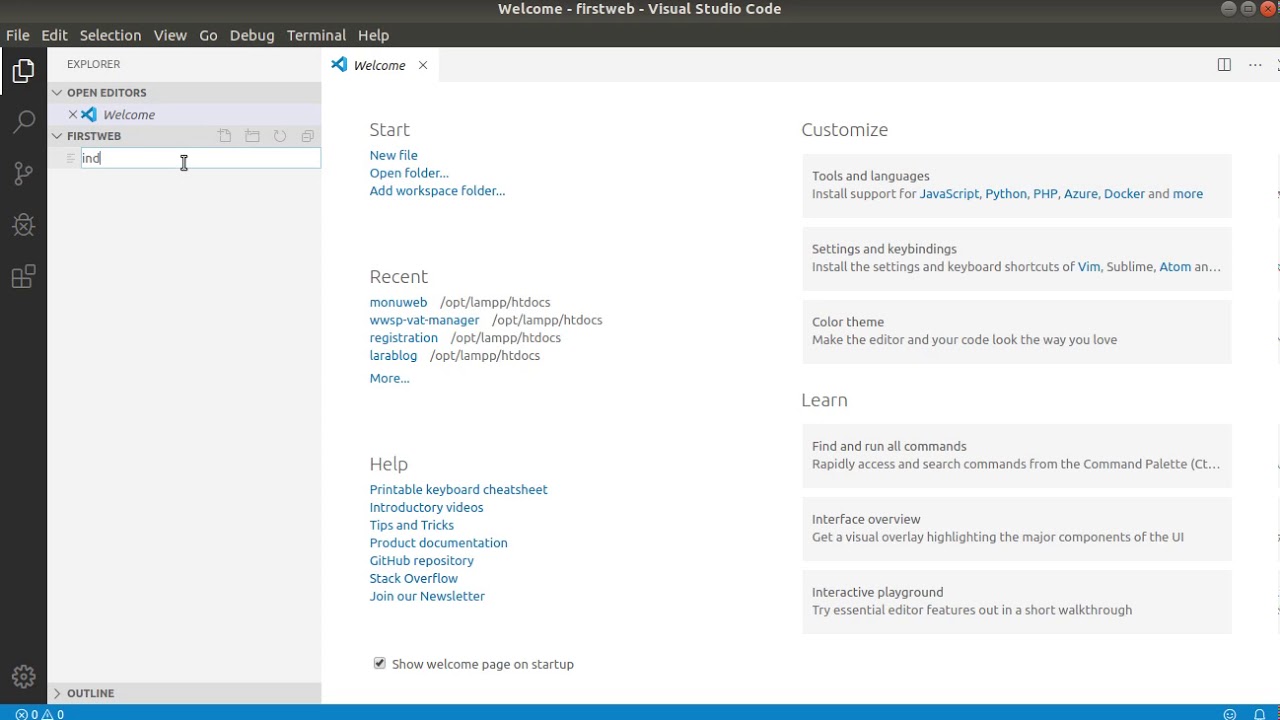The height and width of the screenshot is (720, 1280).
Task: Uncheck Show welcome page on startup
Action: tap(380, 663)
